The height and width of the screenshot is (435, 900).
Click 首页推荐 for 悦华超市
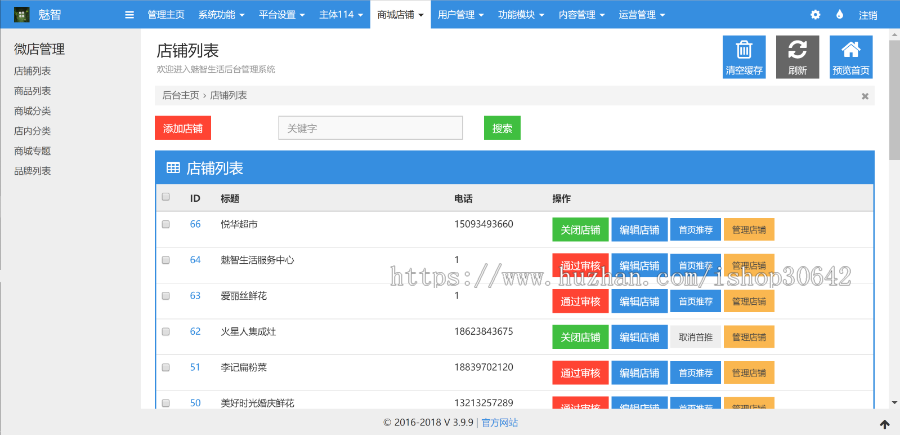[696, 230]
